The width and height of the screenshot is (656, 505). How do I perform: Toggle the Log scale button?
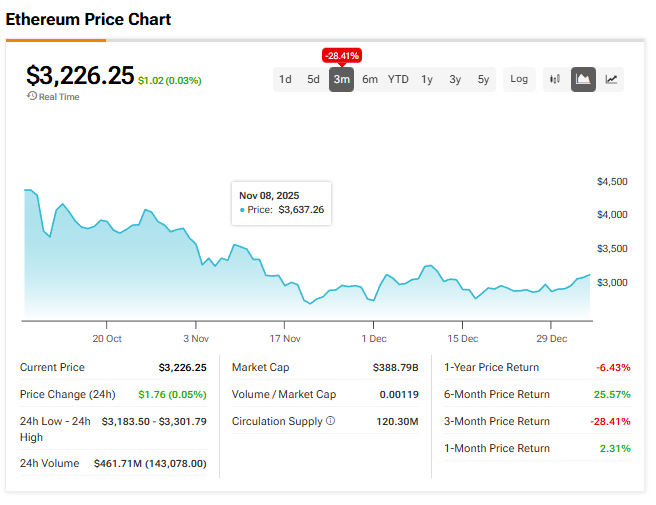pyautogui.click(x=519, y=79)
